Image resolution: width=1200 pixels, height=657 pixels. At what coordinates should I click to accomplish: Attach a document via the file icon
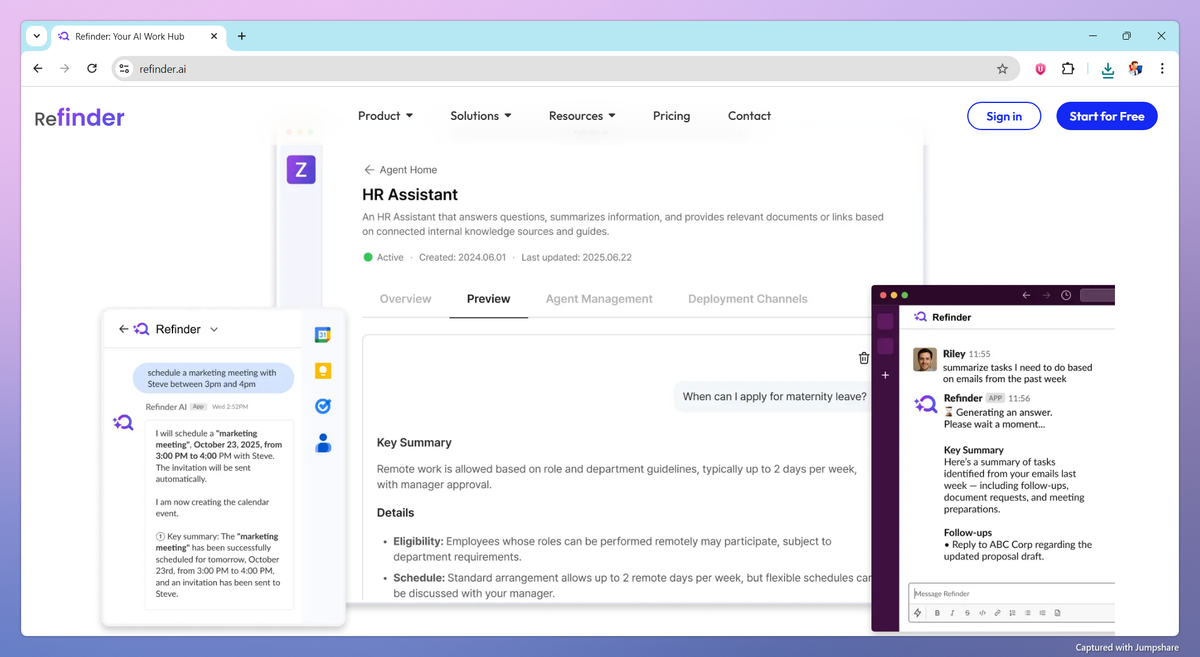coord(1058,612)
